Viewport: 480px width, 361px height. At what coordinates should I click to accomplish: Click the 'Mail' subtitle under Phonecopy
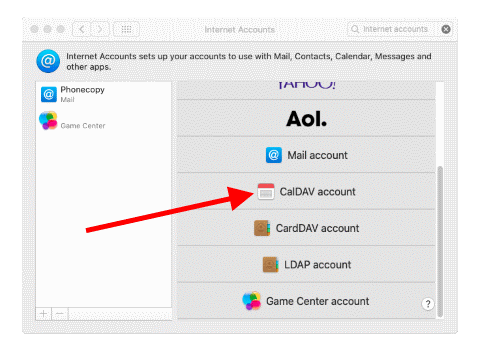coord(67,100)
